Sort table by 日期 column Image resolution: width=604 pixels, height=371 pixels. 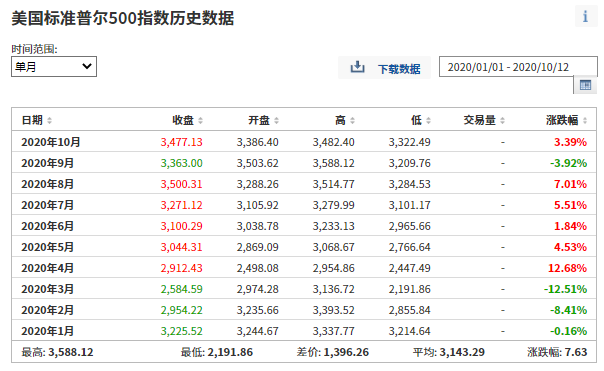[37, 120]
